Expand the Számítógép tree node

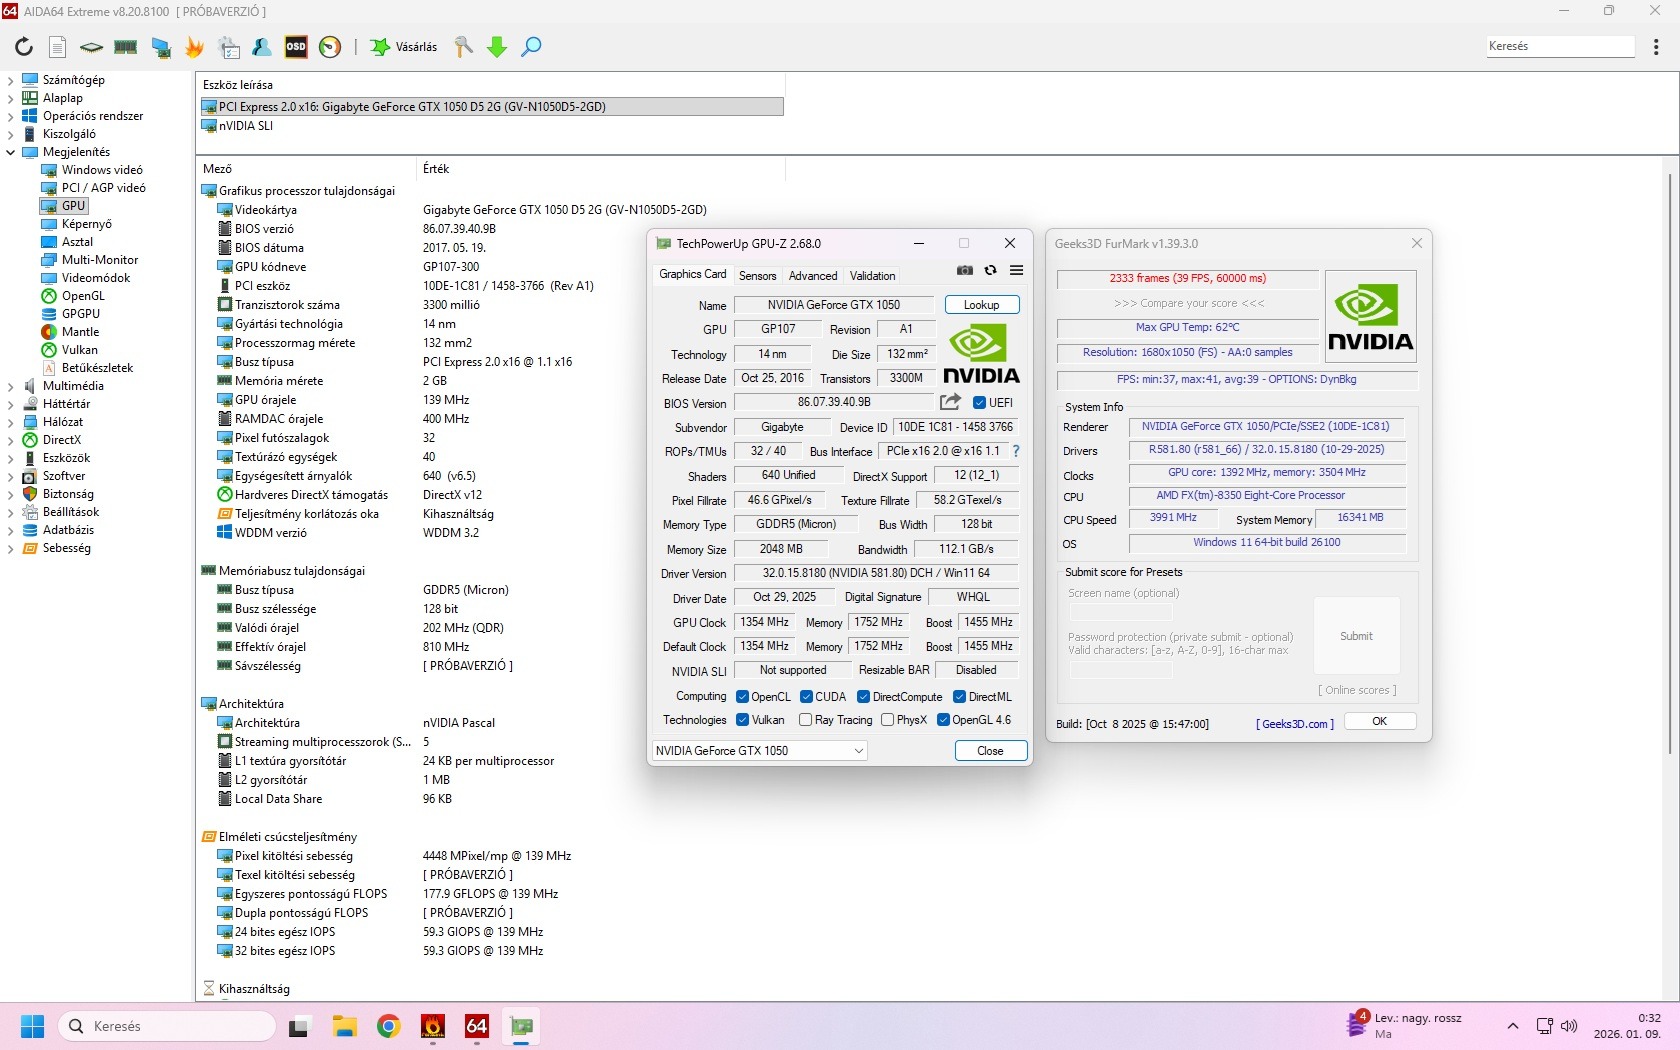click(10, 80)
